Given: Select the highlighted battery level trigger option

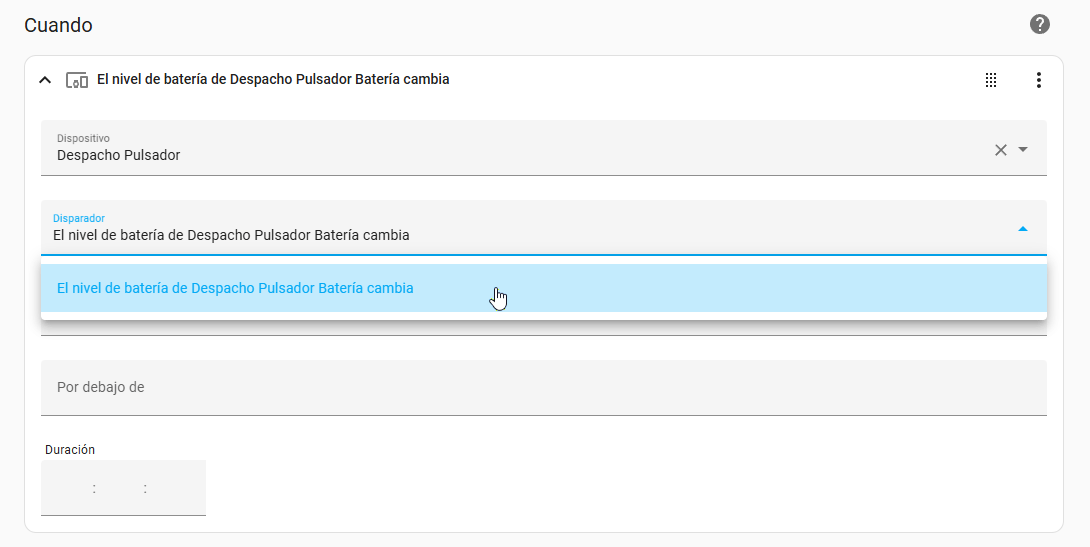Looking at the screenshot, I should pyautogui.click(x=544, y=288).
